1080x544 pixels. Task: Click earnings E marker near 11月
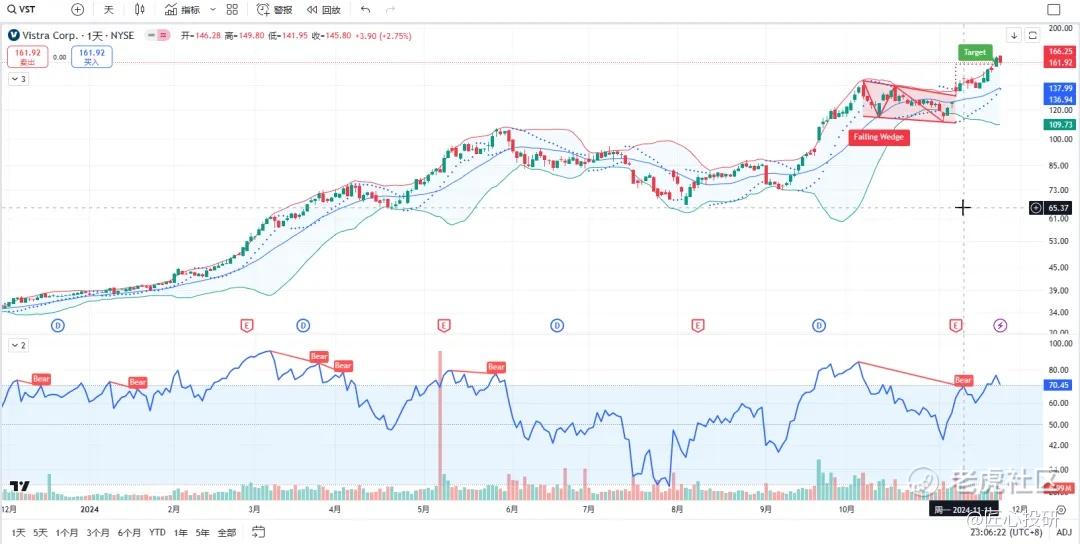pos(955,325)
